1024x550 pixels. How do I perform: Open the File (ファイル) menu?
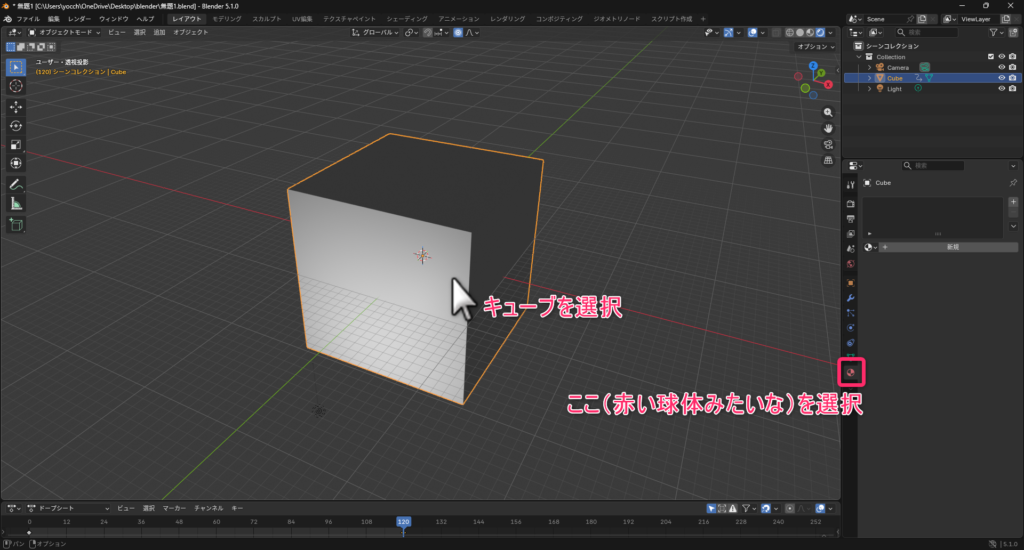point(28,19)
